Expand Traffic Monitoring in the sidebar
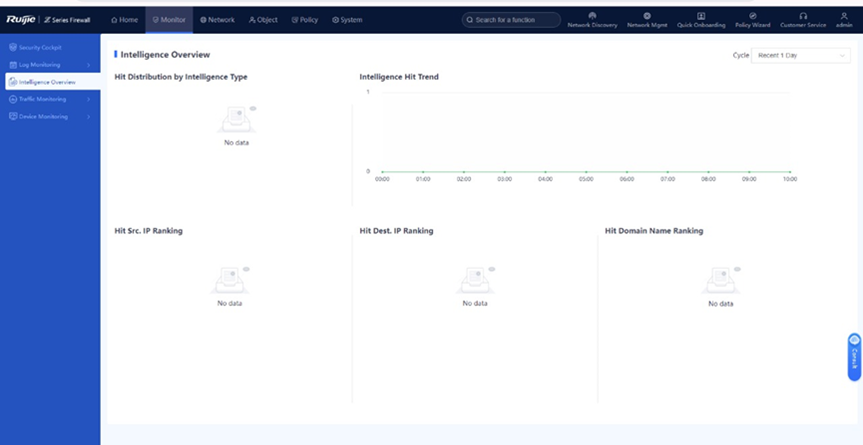Screen dimensions: 863x445 click(x=48, y=99)
